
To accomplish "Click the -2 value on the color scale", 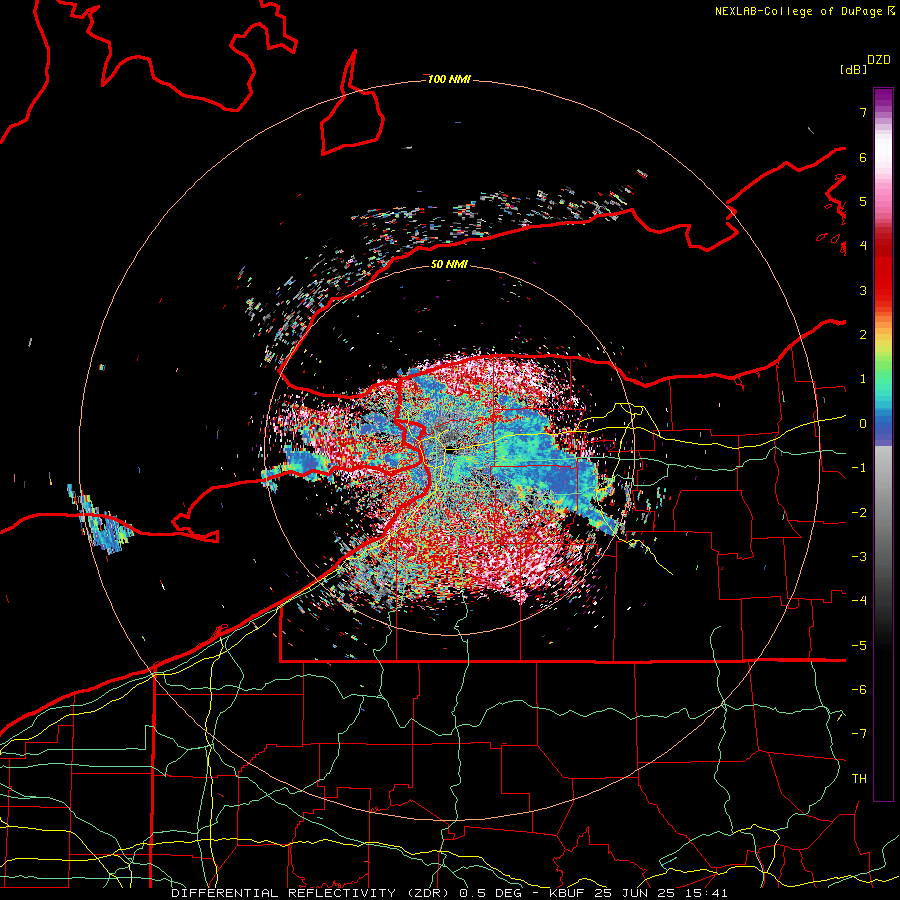I will (x=859, y=513).
